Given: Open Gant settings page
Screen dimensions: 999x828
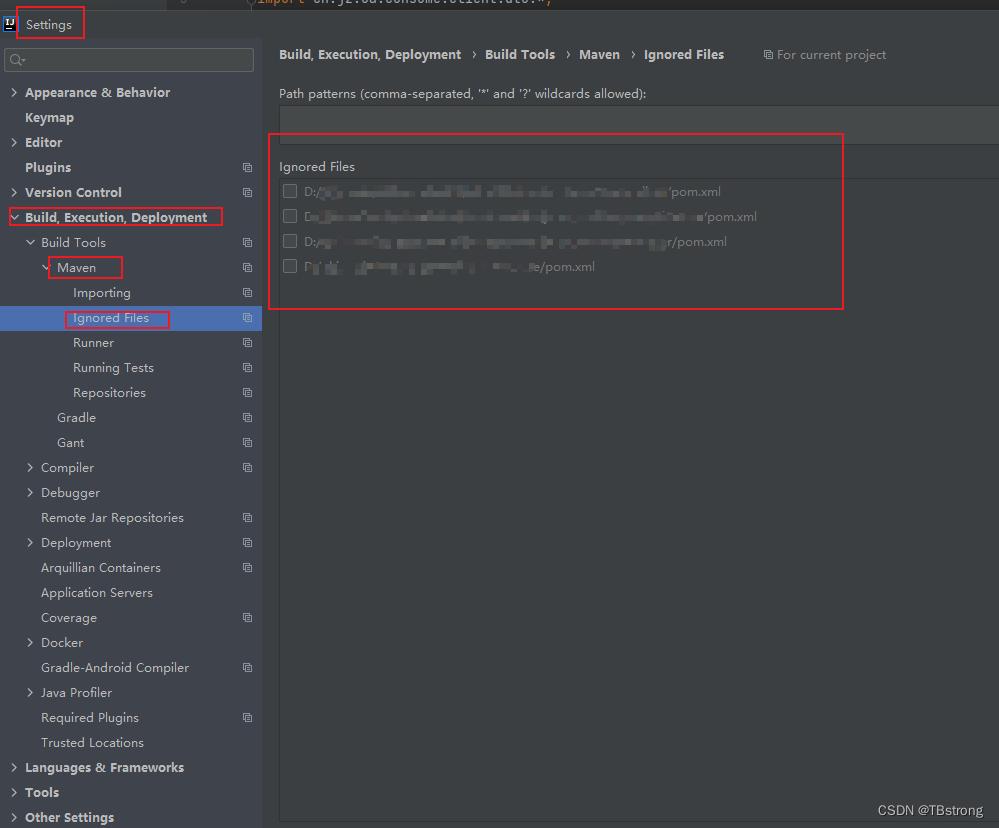Looking at the screenshot, I should tap(71, 443).
